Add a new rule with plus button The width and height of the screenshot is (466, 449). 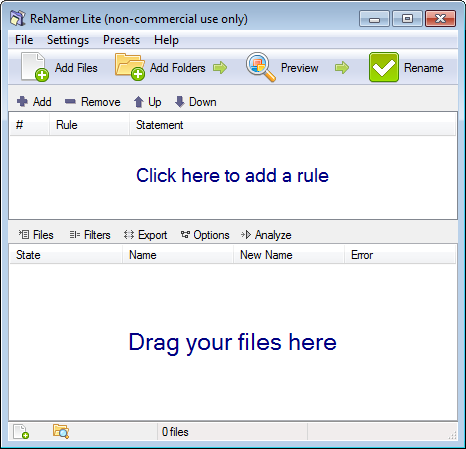point(34,102)
